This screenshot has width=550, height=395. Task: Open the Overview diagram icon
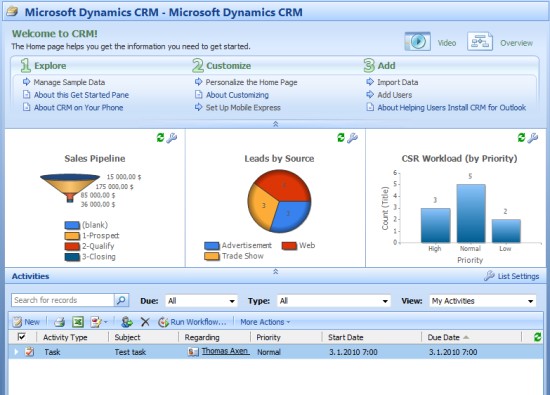(480, 41)
